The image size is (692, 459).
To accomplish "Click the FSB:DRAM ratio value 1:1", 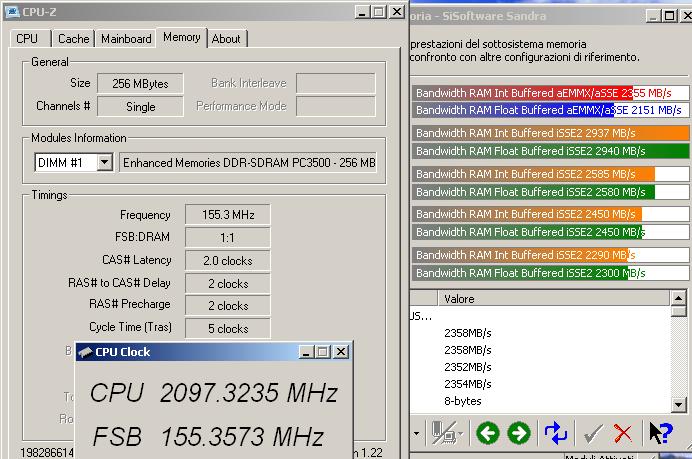I will (228, 237).
